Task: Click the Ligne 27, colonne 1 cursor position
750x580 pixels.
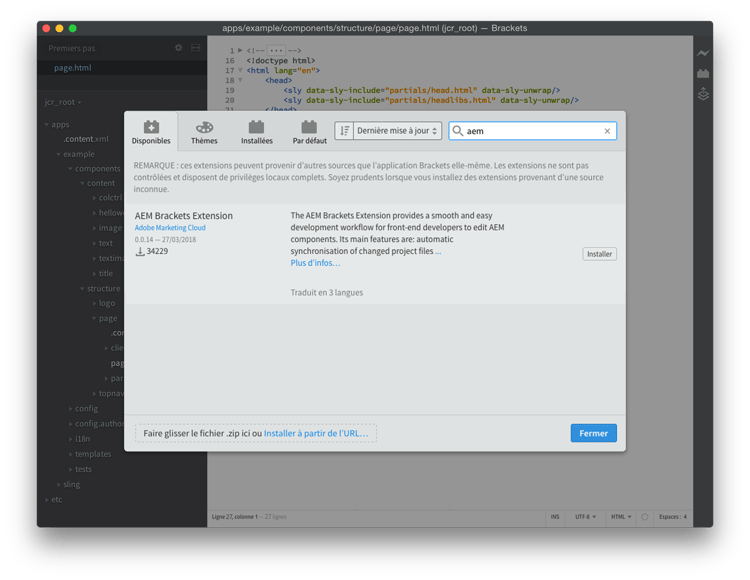Action: click(x=234, y=517)
